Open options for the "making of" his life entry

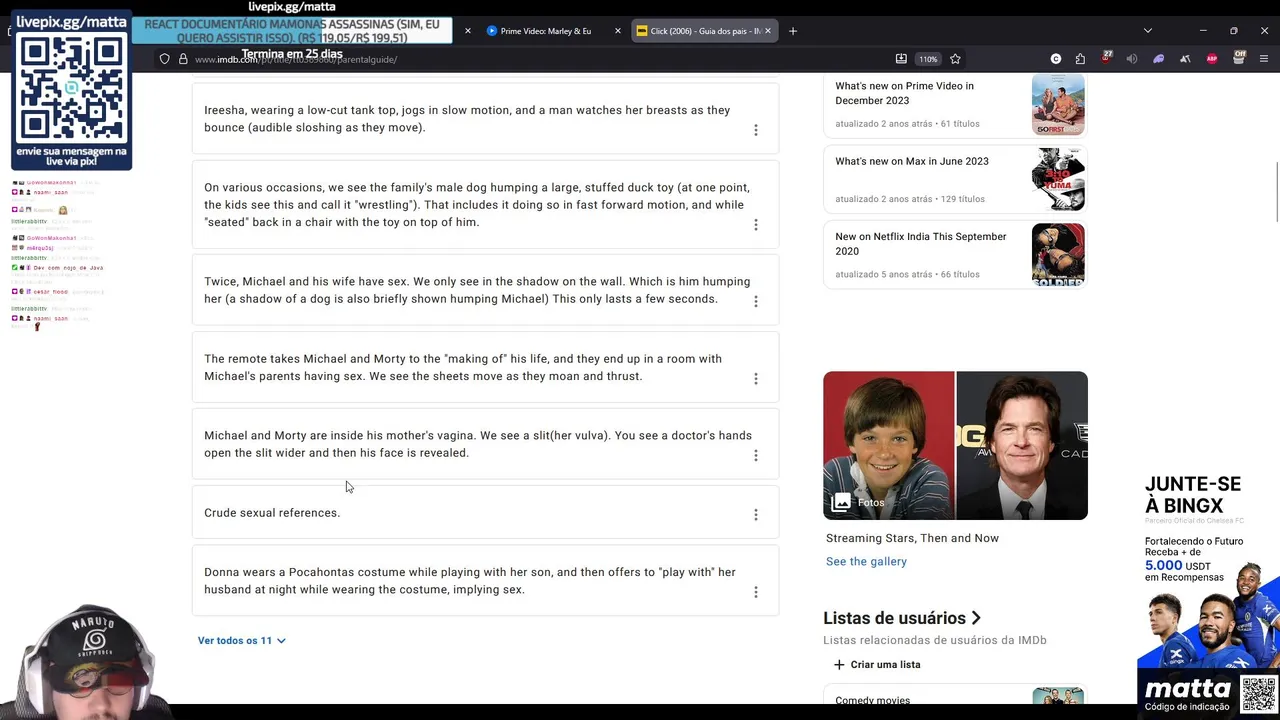click(x=756, y=379)
